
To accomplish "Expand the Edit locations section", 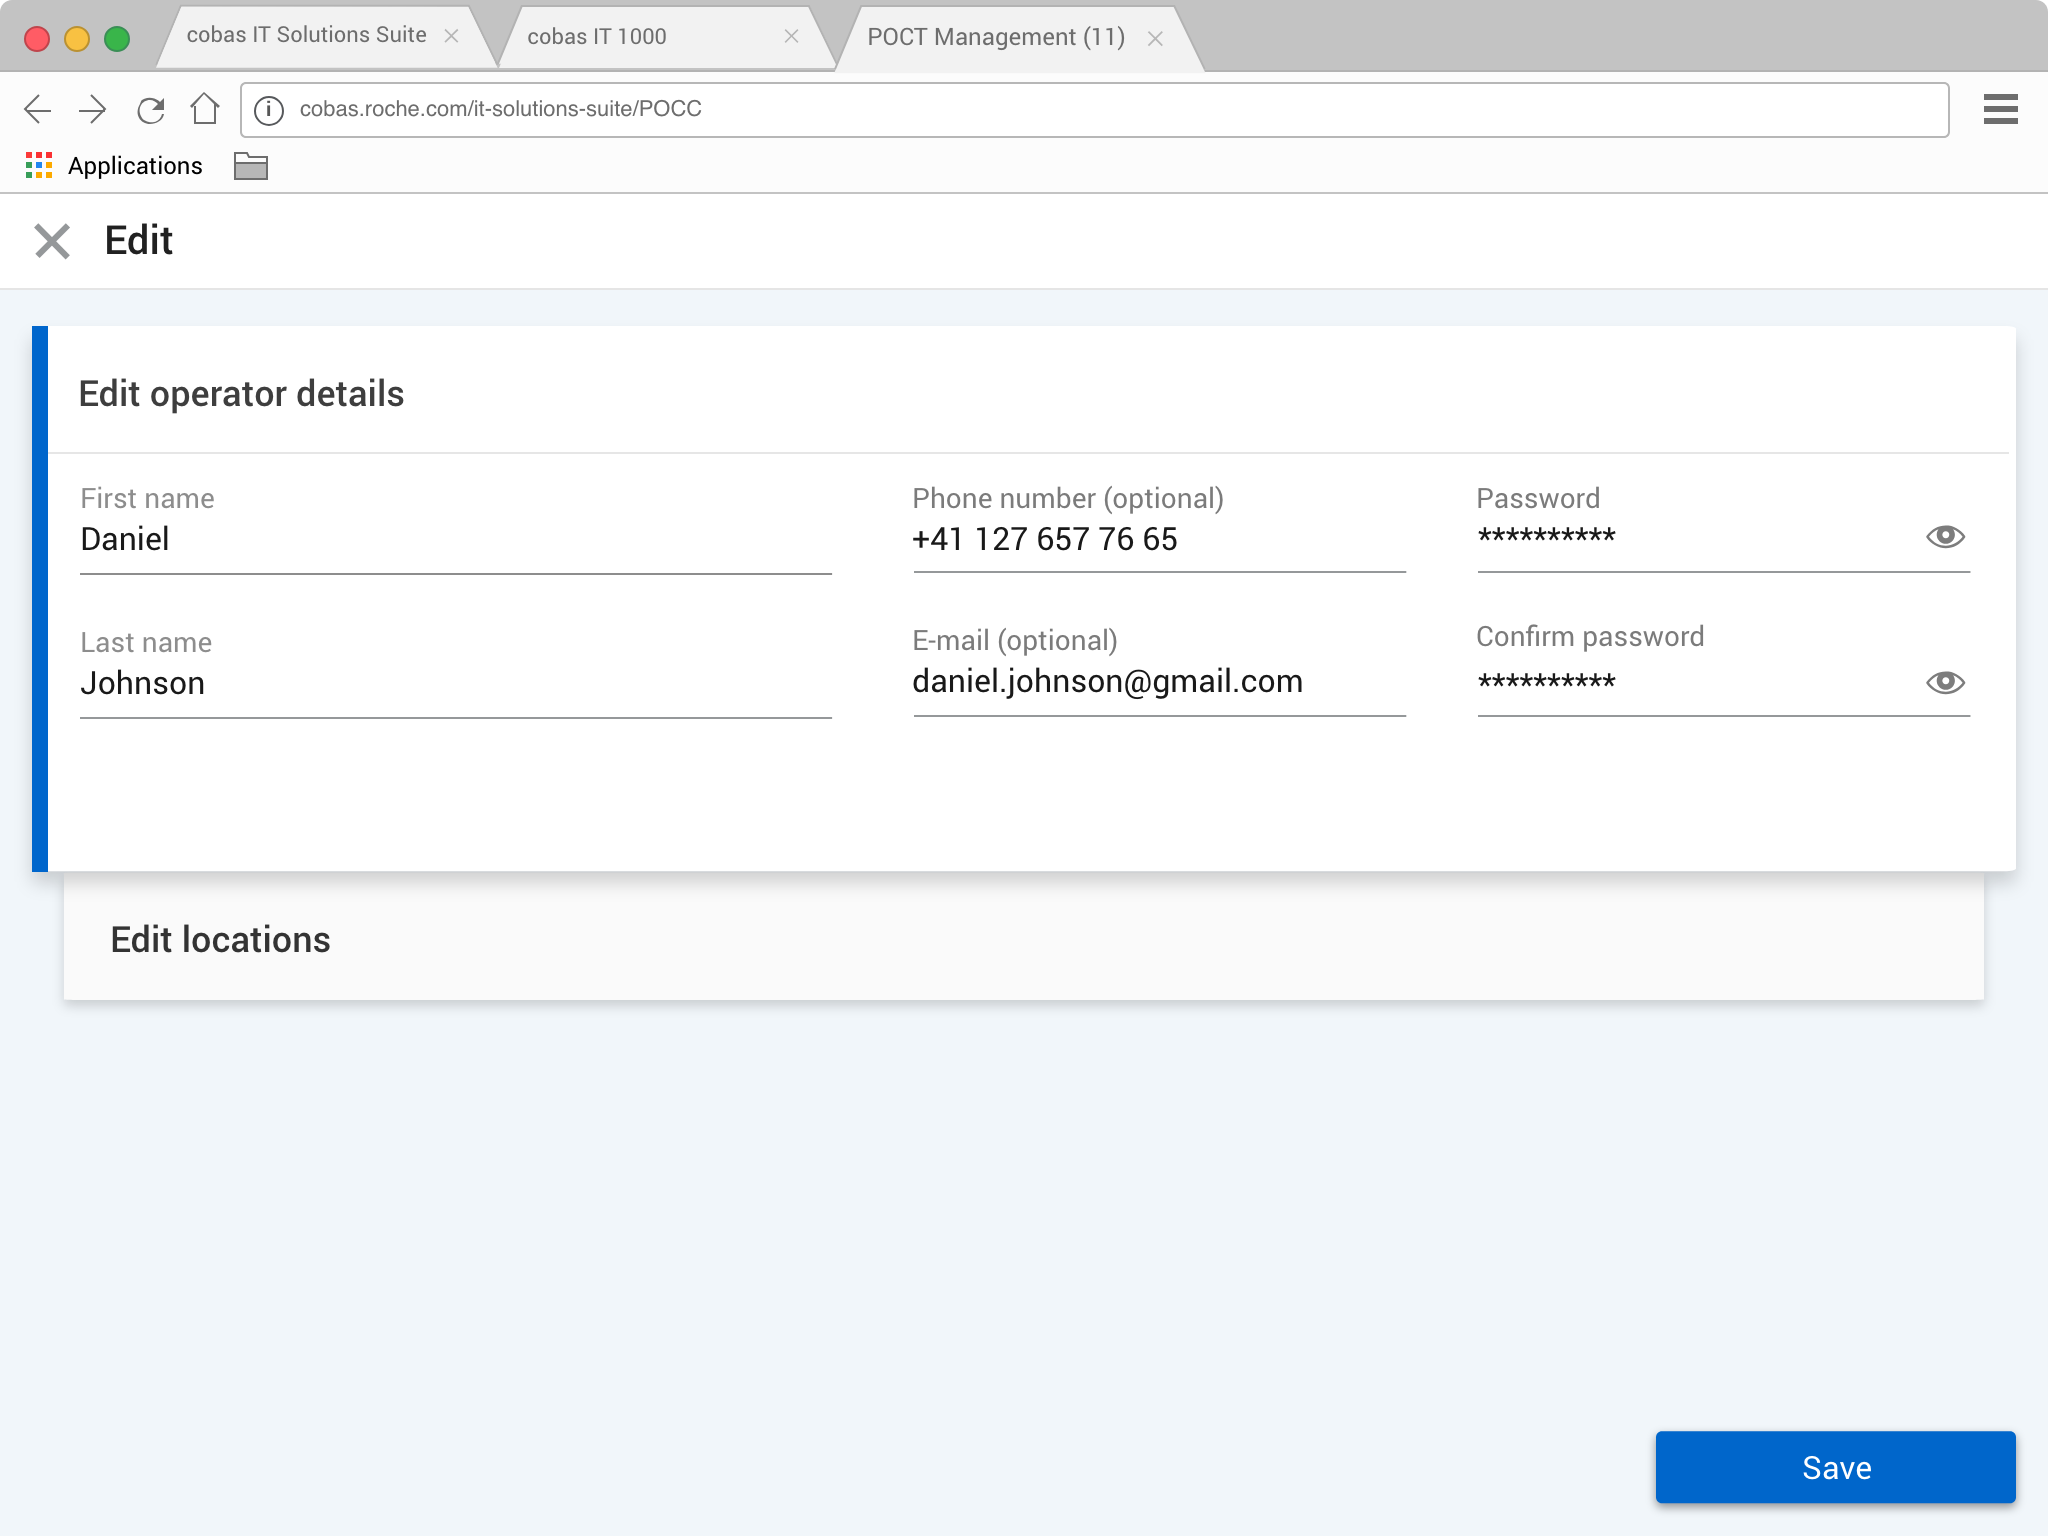I will 220,940.
